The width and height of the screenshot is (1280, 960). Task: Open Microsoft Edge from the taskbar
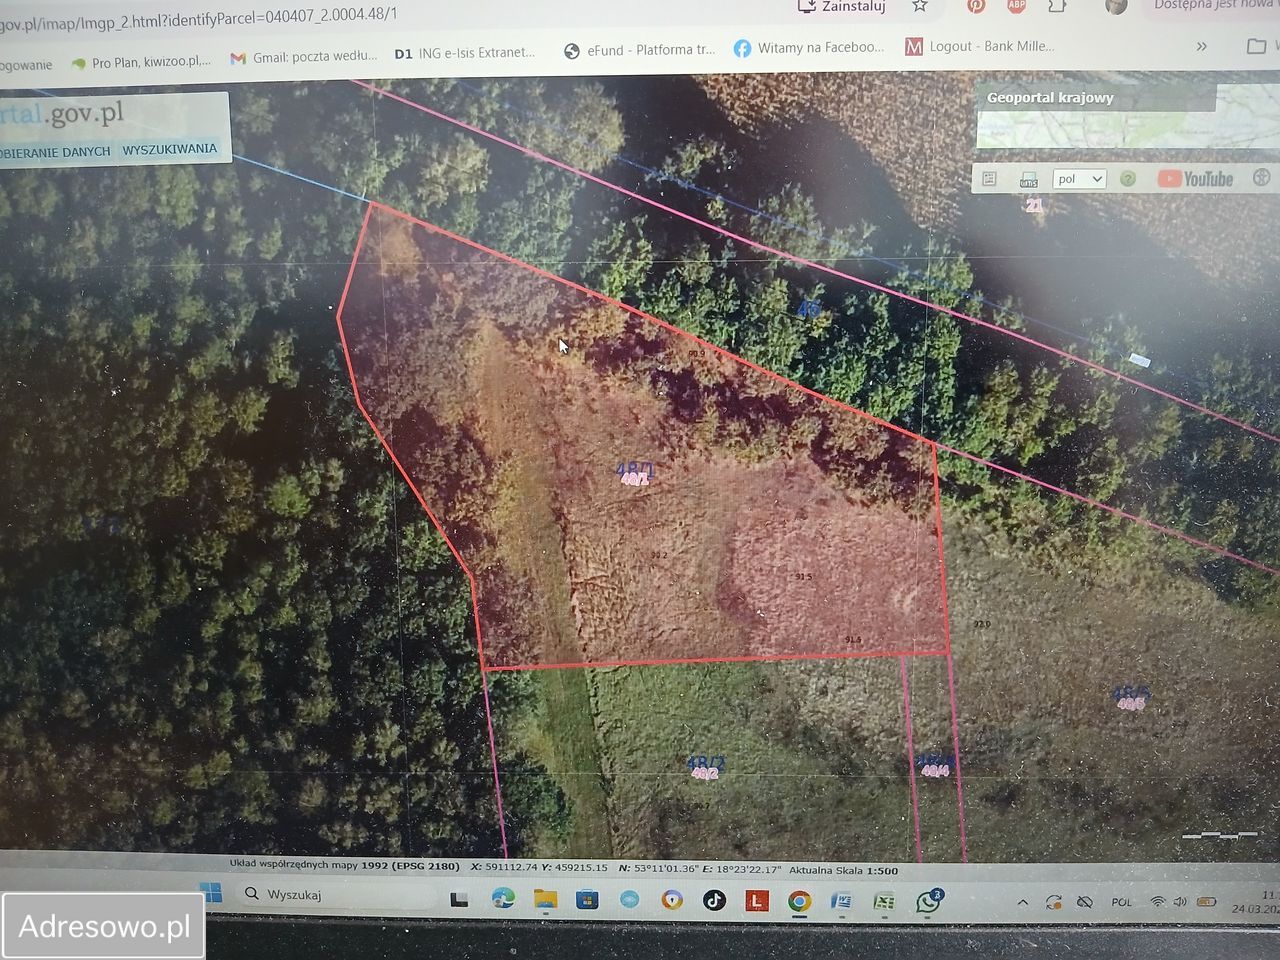click(503, 899)
